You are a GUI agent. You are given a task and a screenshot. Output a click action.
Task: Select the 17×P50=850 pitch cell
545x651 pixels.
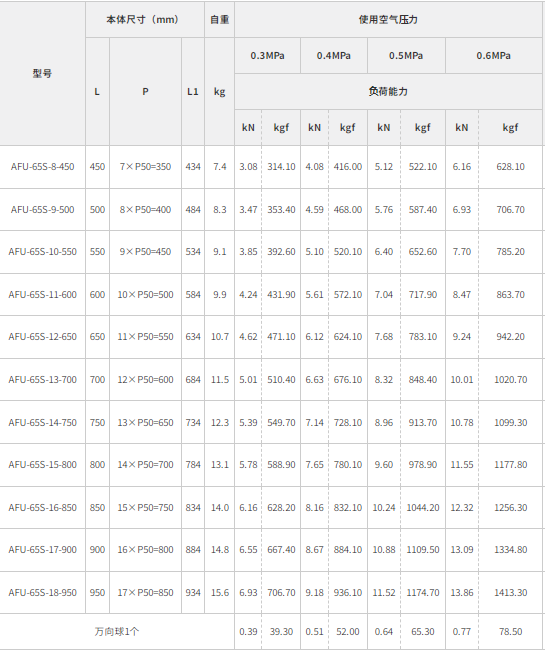[145, 592]
